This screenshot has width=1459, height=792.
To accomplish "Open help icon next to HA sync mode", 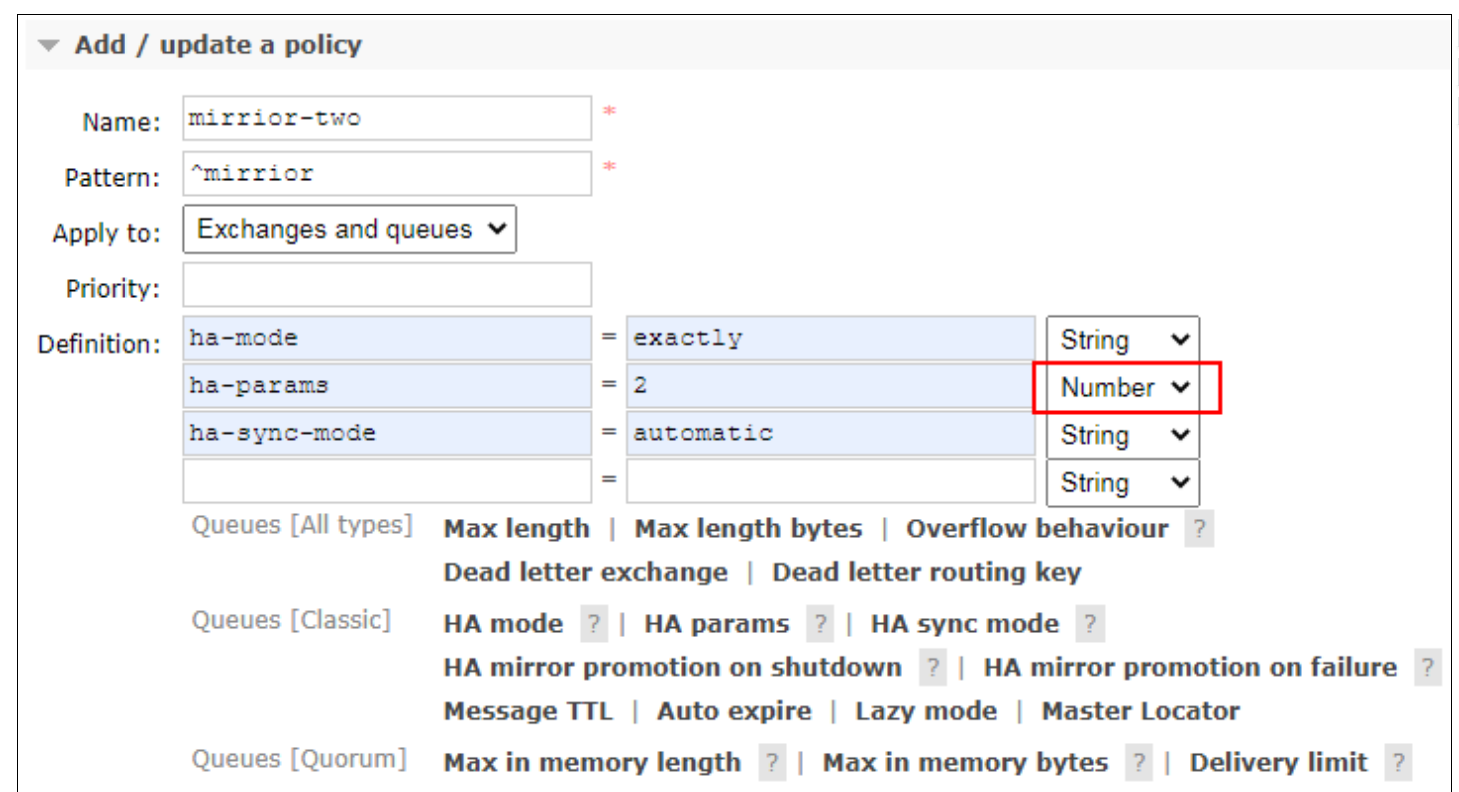I will coord(1090,625).
